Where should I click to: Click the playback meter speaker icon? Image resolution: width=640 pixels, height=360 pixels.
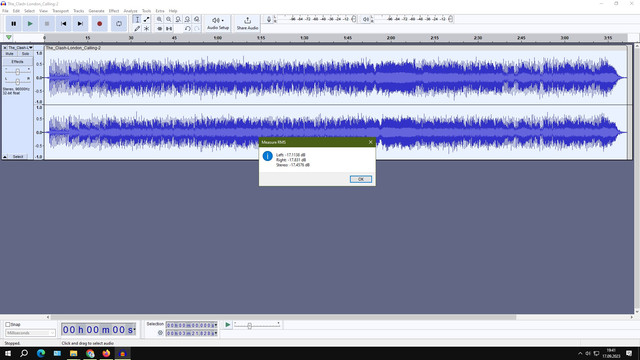tap(366, 19)
